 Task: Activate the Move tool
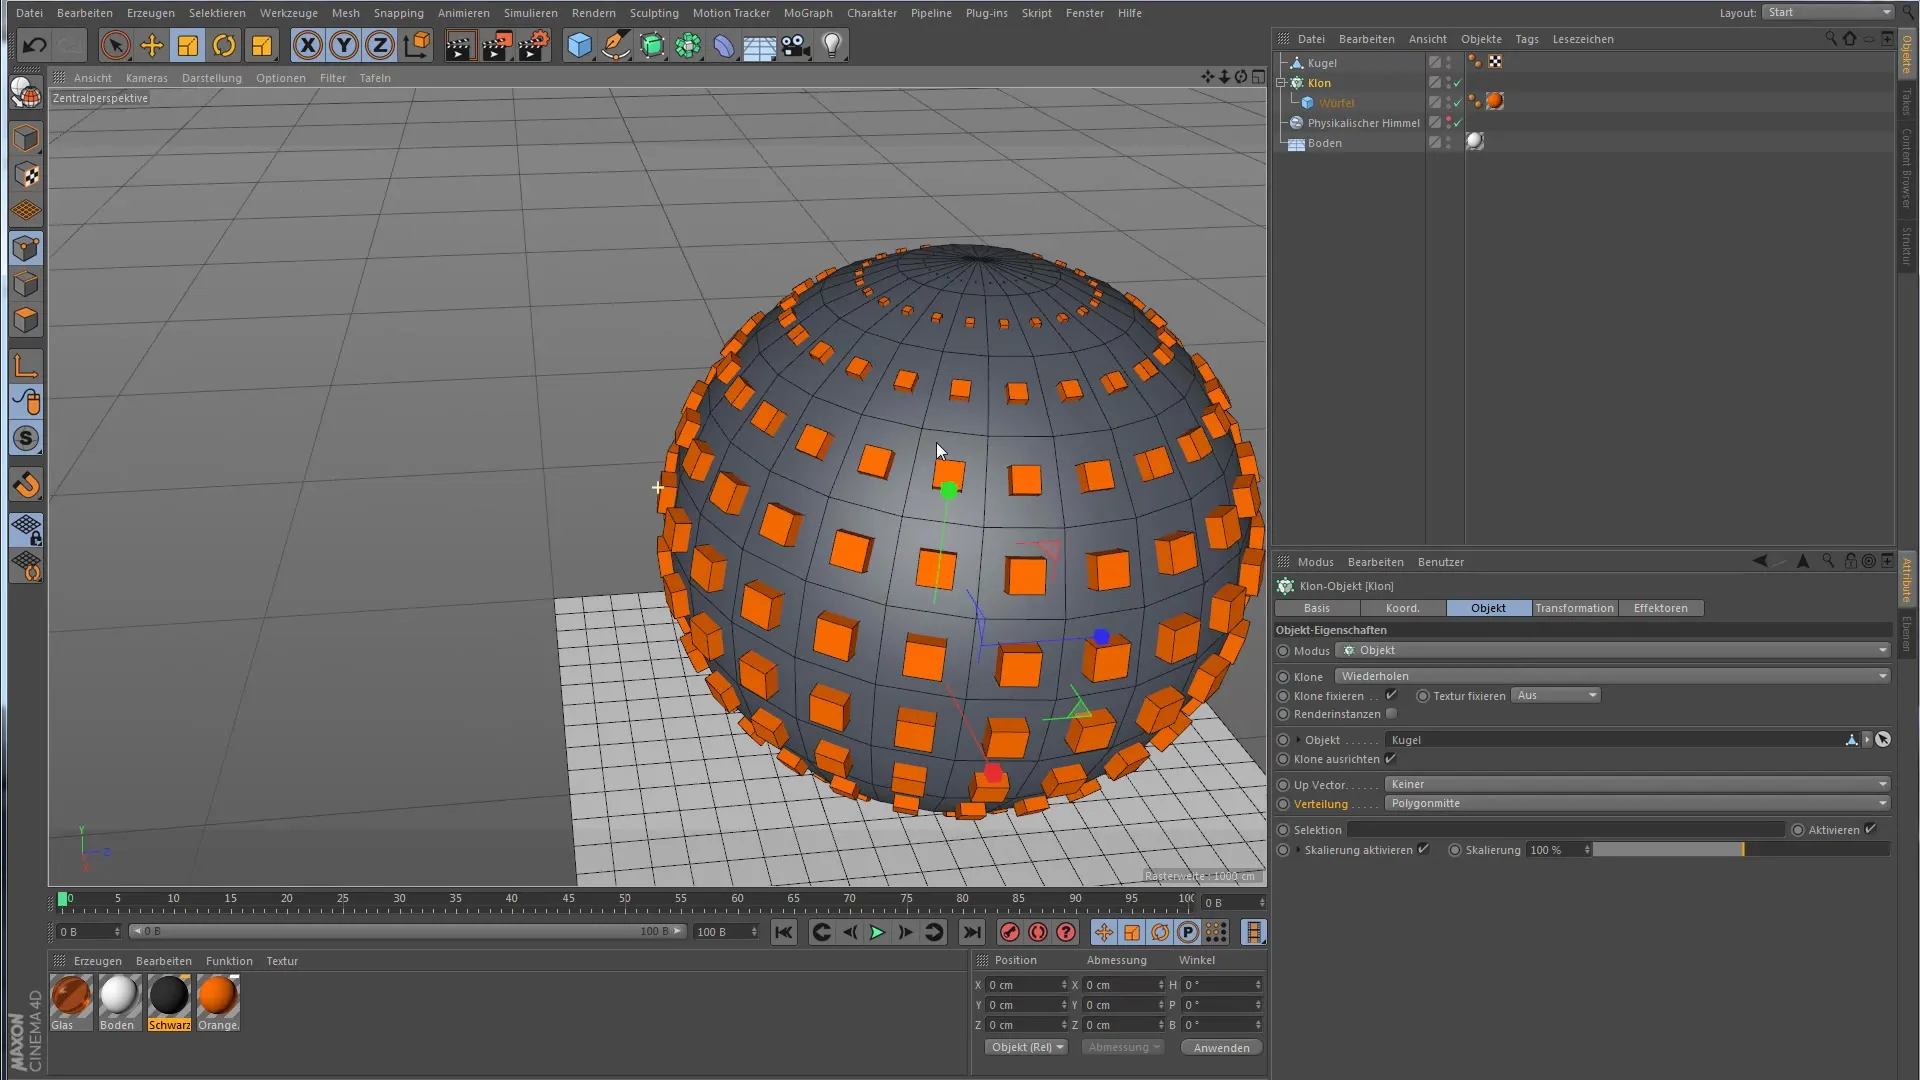click(x=152, y=45)
